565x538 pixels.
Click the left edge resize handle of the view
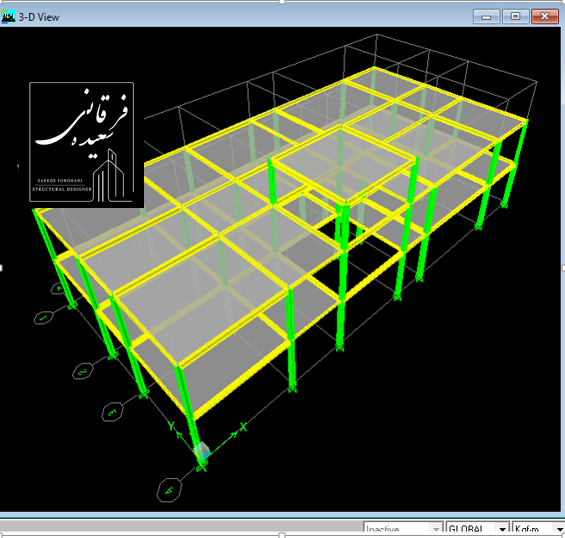1,268
